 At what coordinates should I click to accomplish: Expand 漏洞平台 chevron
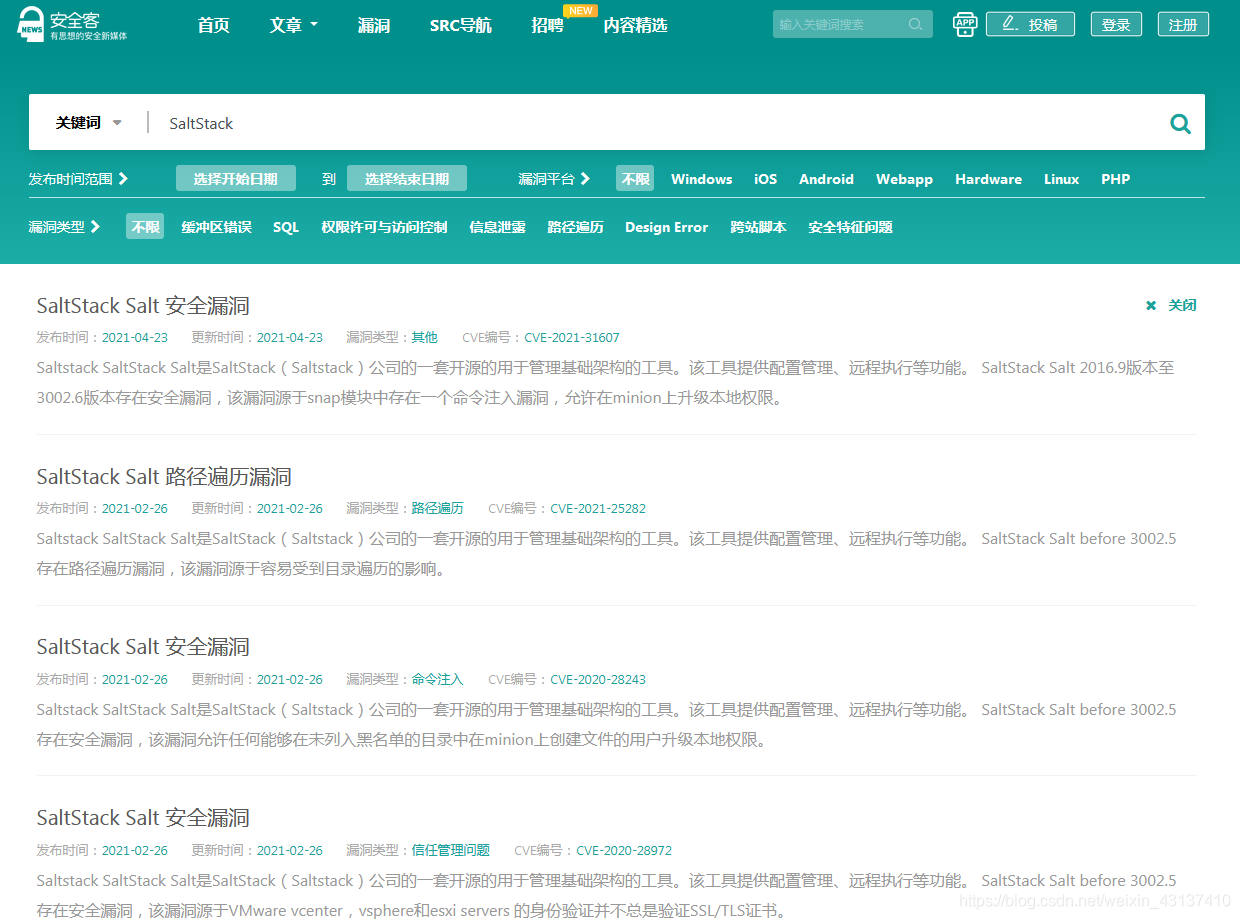pos(585,179)
